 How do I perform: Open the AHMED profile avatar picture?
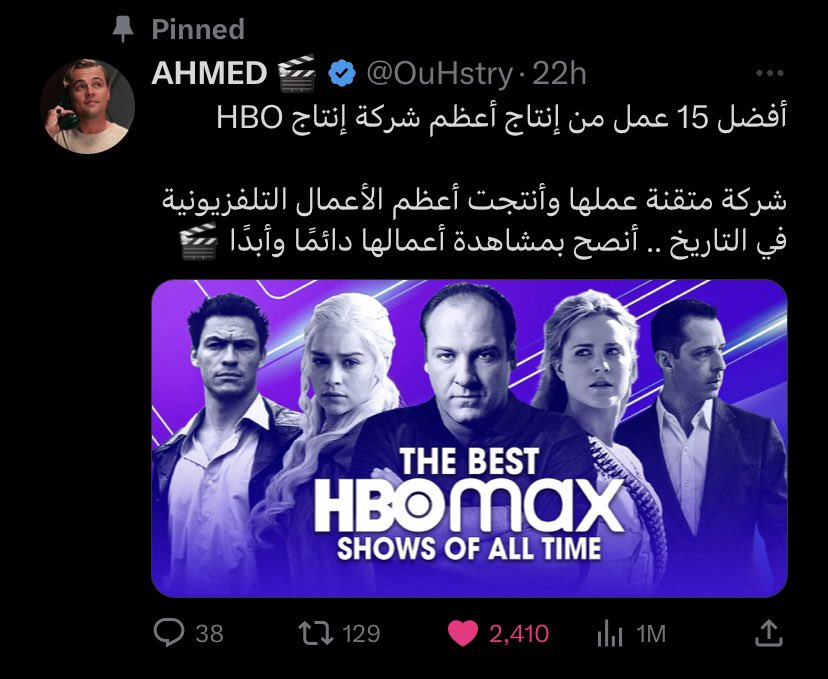[x=88, y=106]
